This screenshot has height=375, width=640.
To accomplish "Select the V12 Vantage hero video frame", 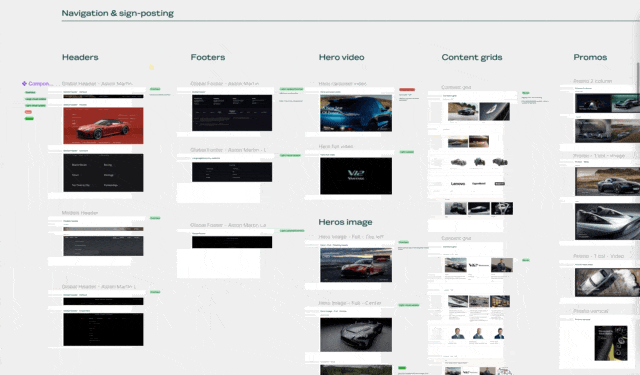I will 356,176.
